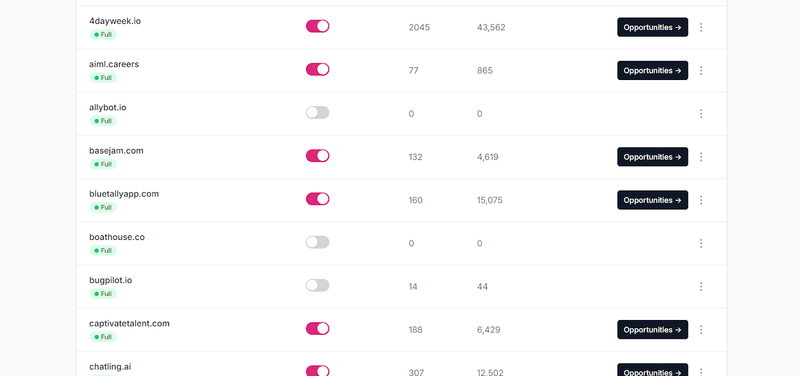Open more options menu for 4dayweek.io
The image size is (800, 376).
tap(701, 27)
